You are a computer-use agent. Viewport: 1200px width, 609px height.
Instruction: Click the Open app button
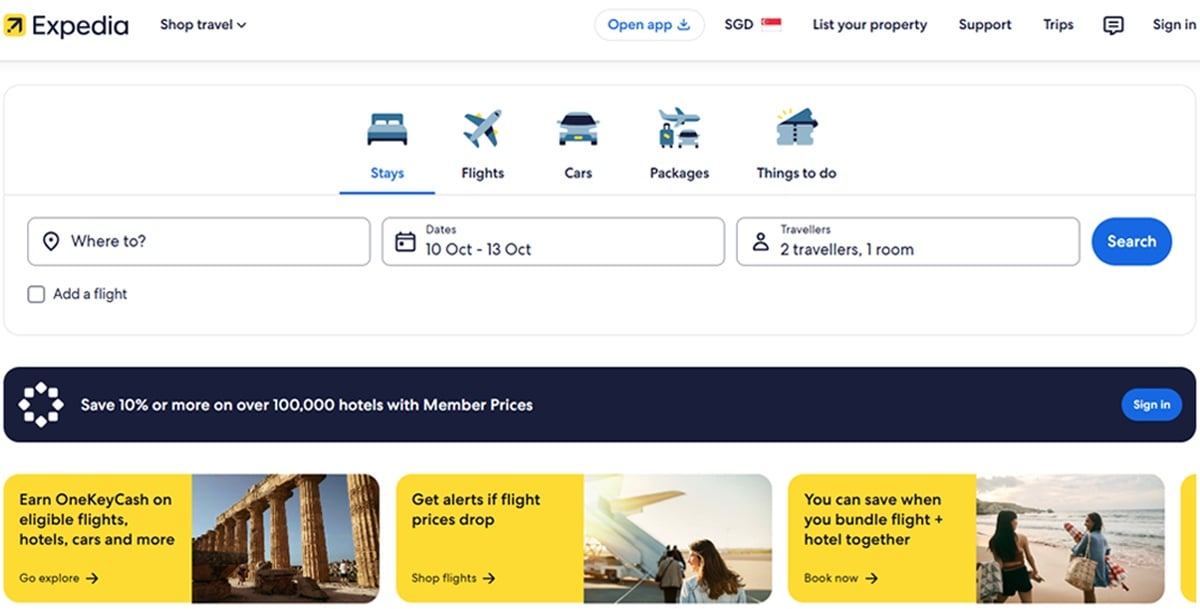[x=649, y=25]
